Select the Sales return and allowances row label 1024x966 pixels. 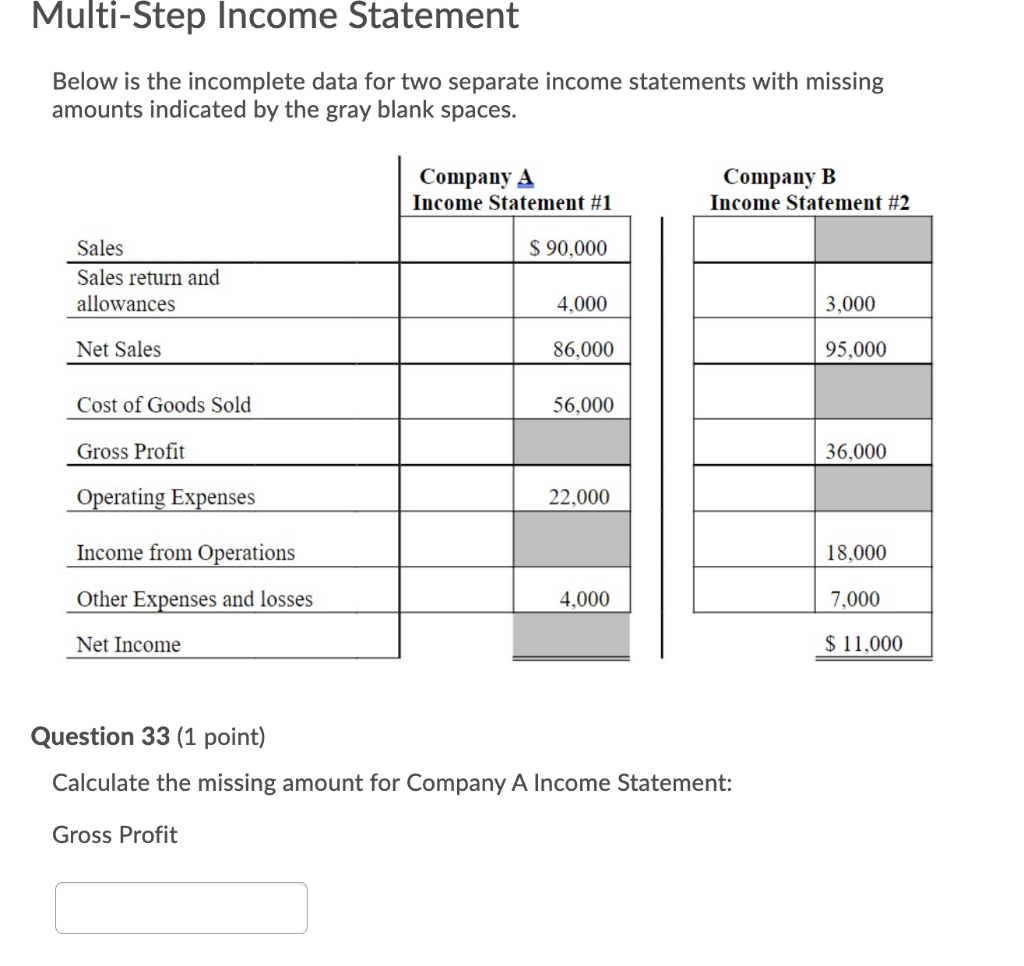pos(146,291)
